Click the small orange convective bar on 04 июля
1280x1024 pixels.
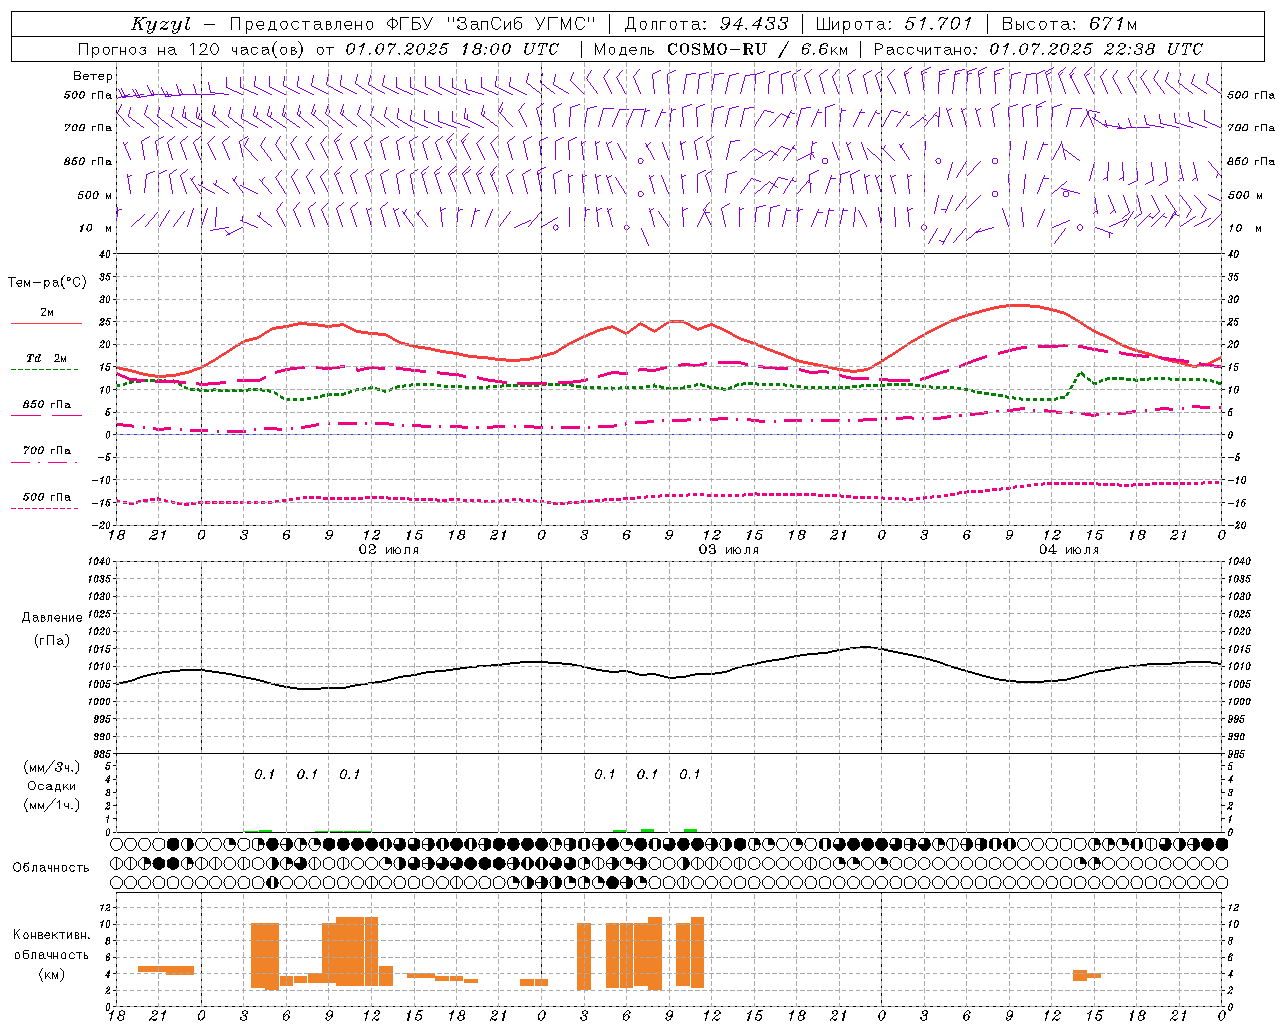click(x=1087, y=975)
